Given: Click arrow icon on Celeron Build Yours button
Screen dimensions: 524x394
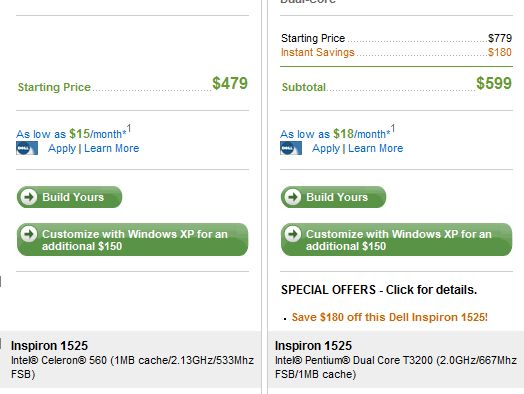Looking at the screenshot, I should [x=29, y=197].
